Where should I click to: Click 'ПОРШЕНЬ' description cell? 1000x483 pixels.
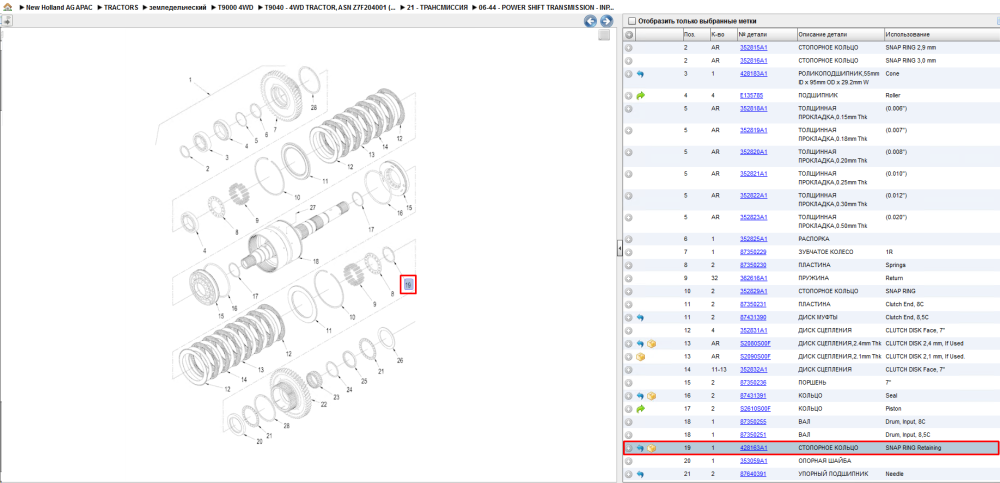812,382
